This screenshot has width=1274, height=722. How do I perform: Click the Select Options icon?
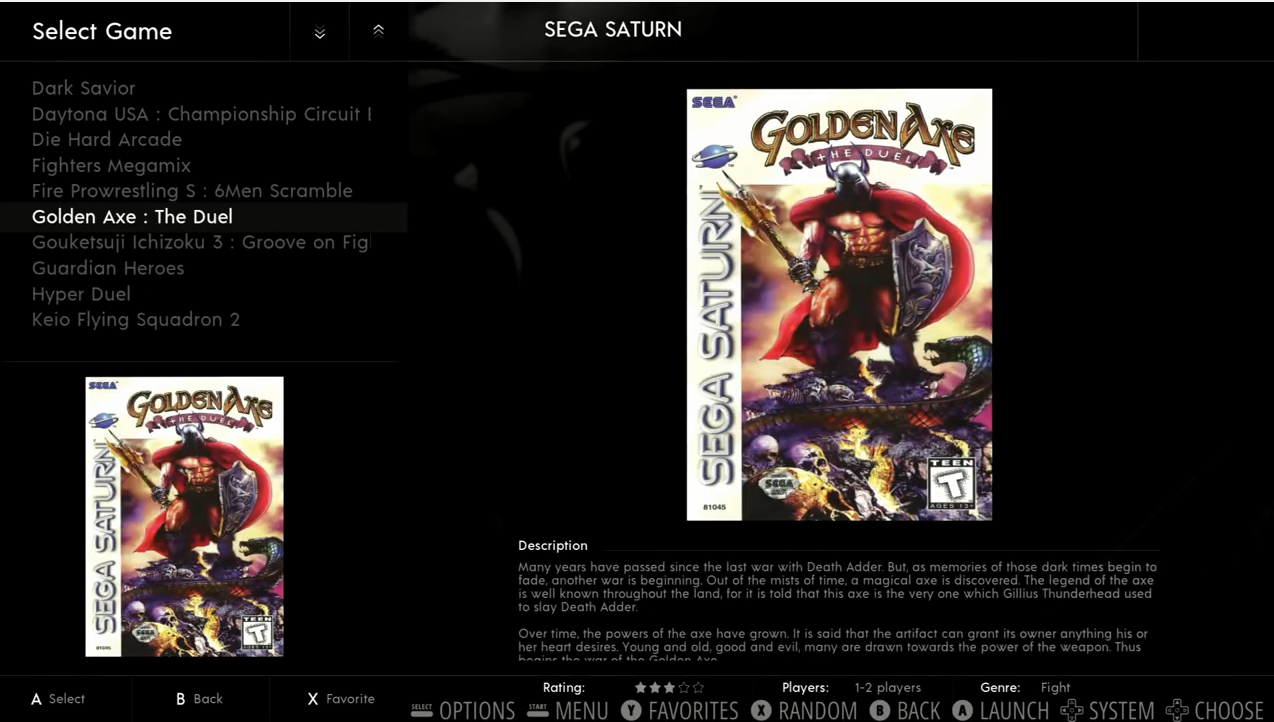(x=422, y=710)
